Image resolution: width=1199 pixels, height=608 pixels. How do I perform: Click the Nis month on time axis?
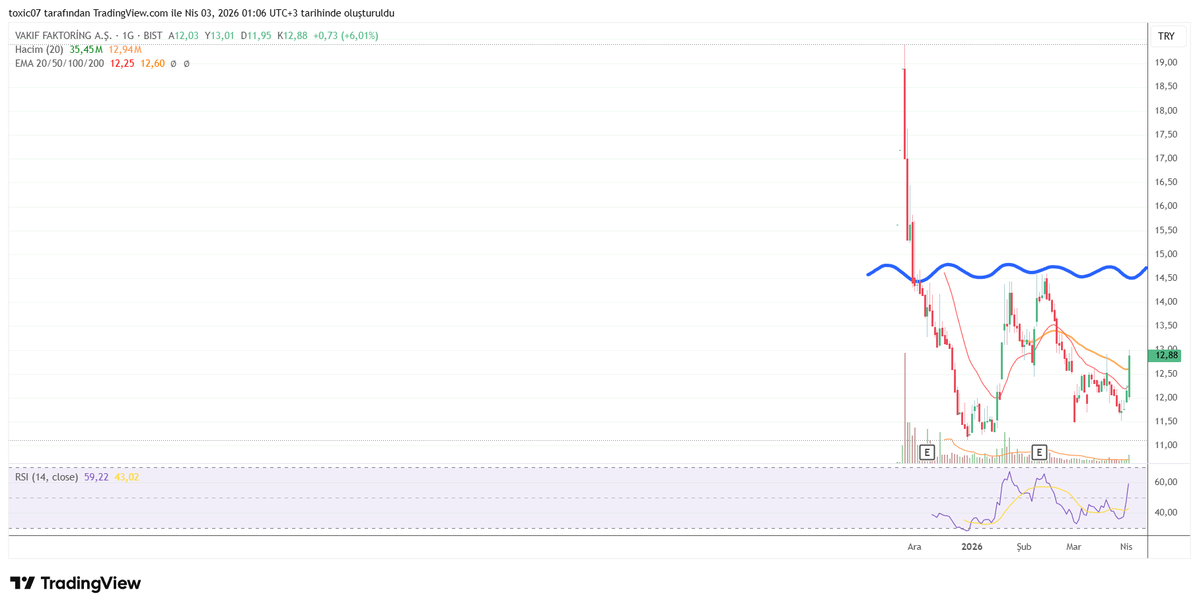click(1126, 547)
